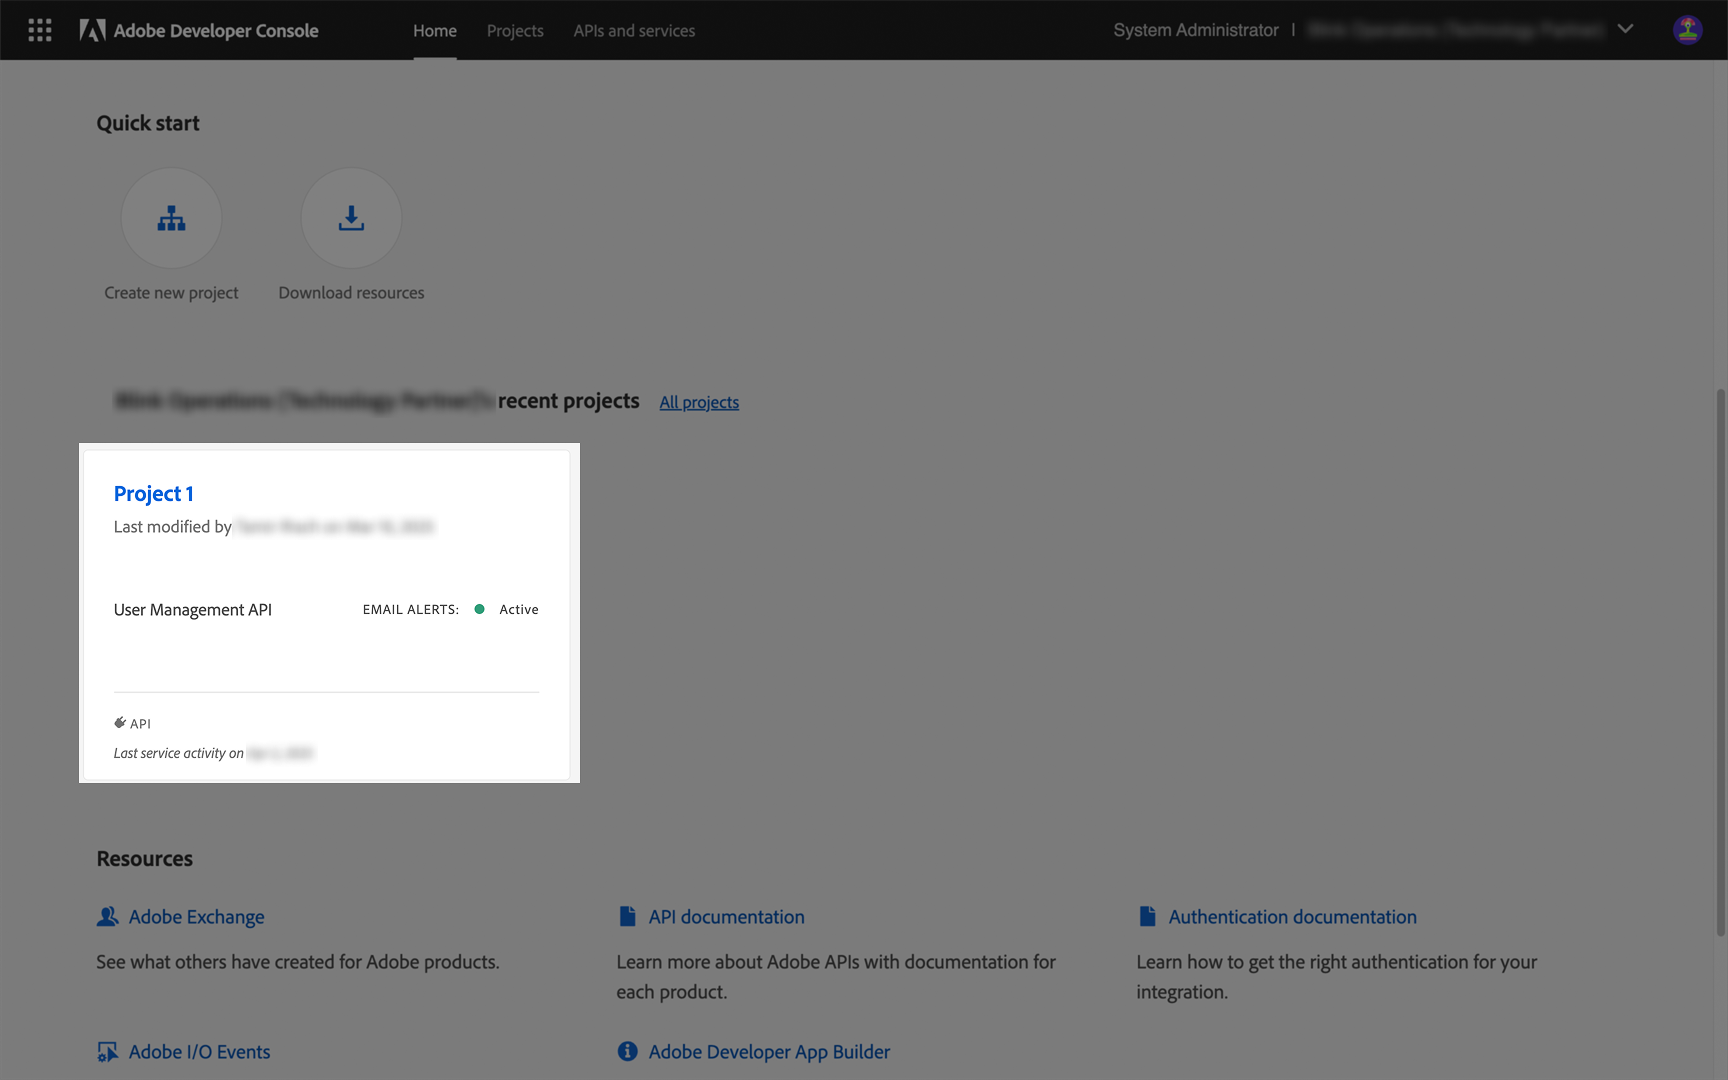Click the Adobe I/O Events icon

(x=107, y=1052)
